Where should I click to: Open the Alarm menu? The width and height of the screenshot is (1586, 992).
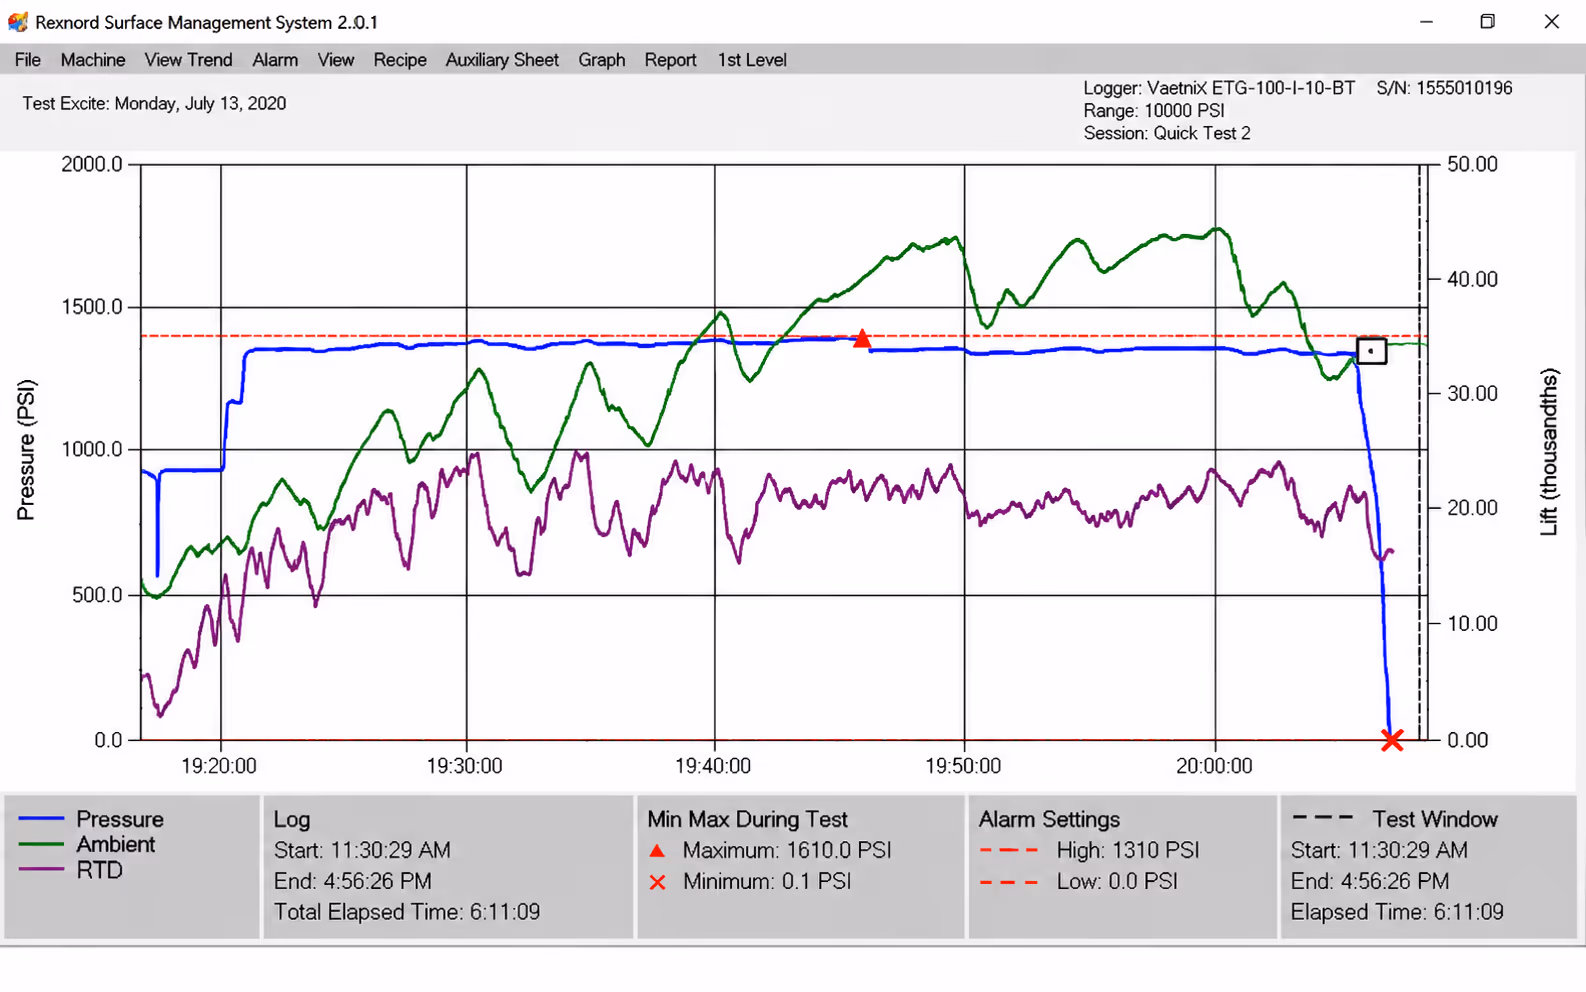point(275,60)
